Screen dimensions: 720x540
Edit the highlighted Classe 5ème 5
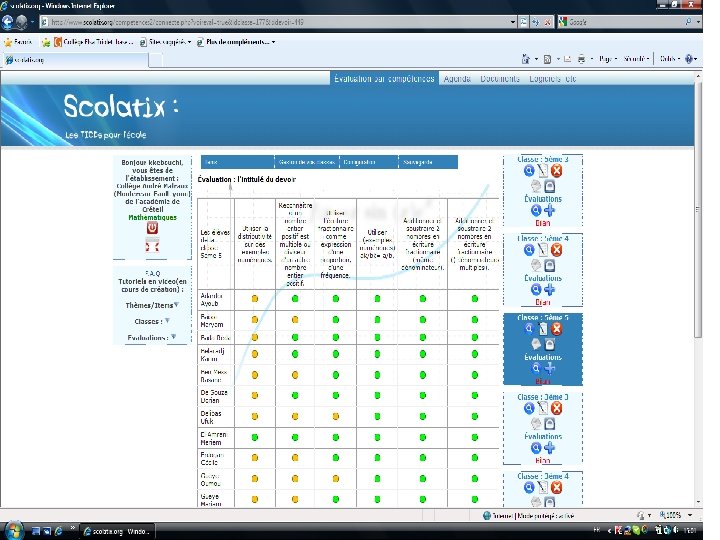(x=543, y=329)
